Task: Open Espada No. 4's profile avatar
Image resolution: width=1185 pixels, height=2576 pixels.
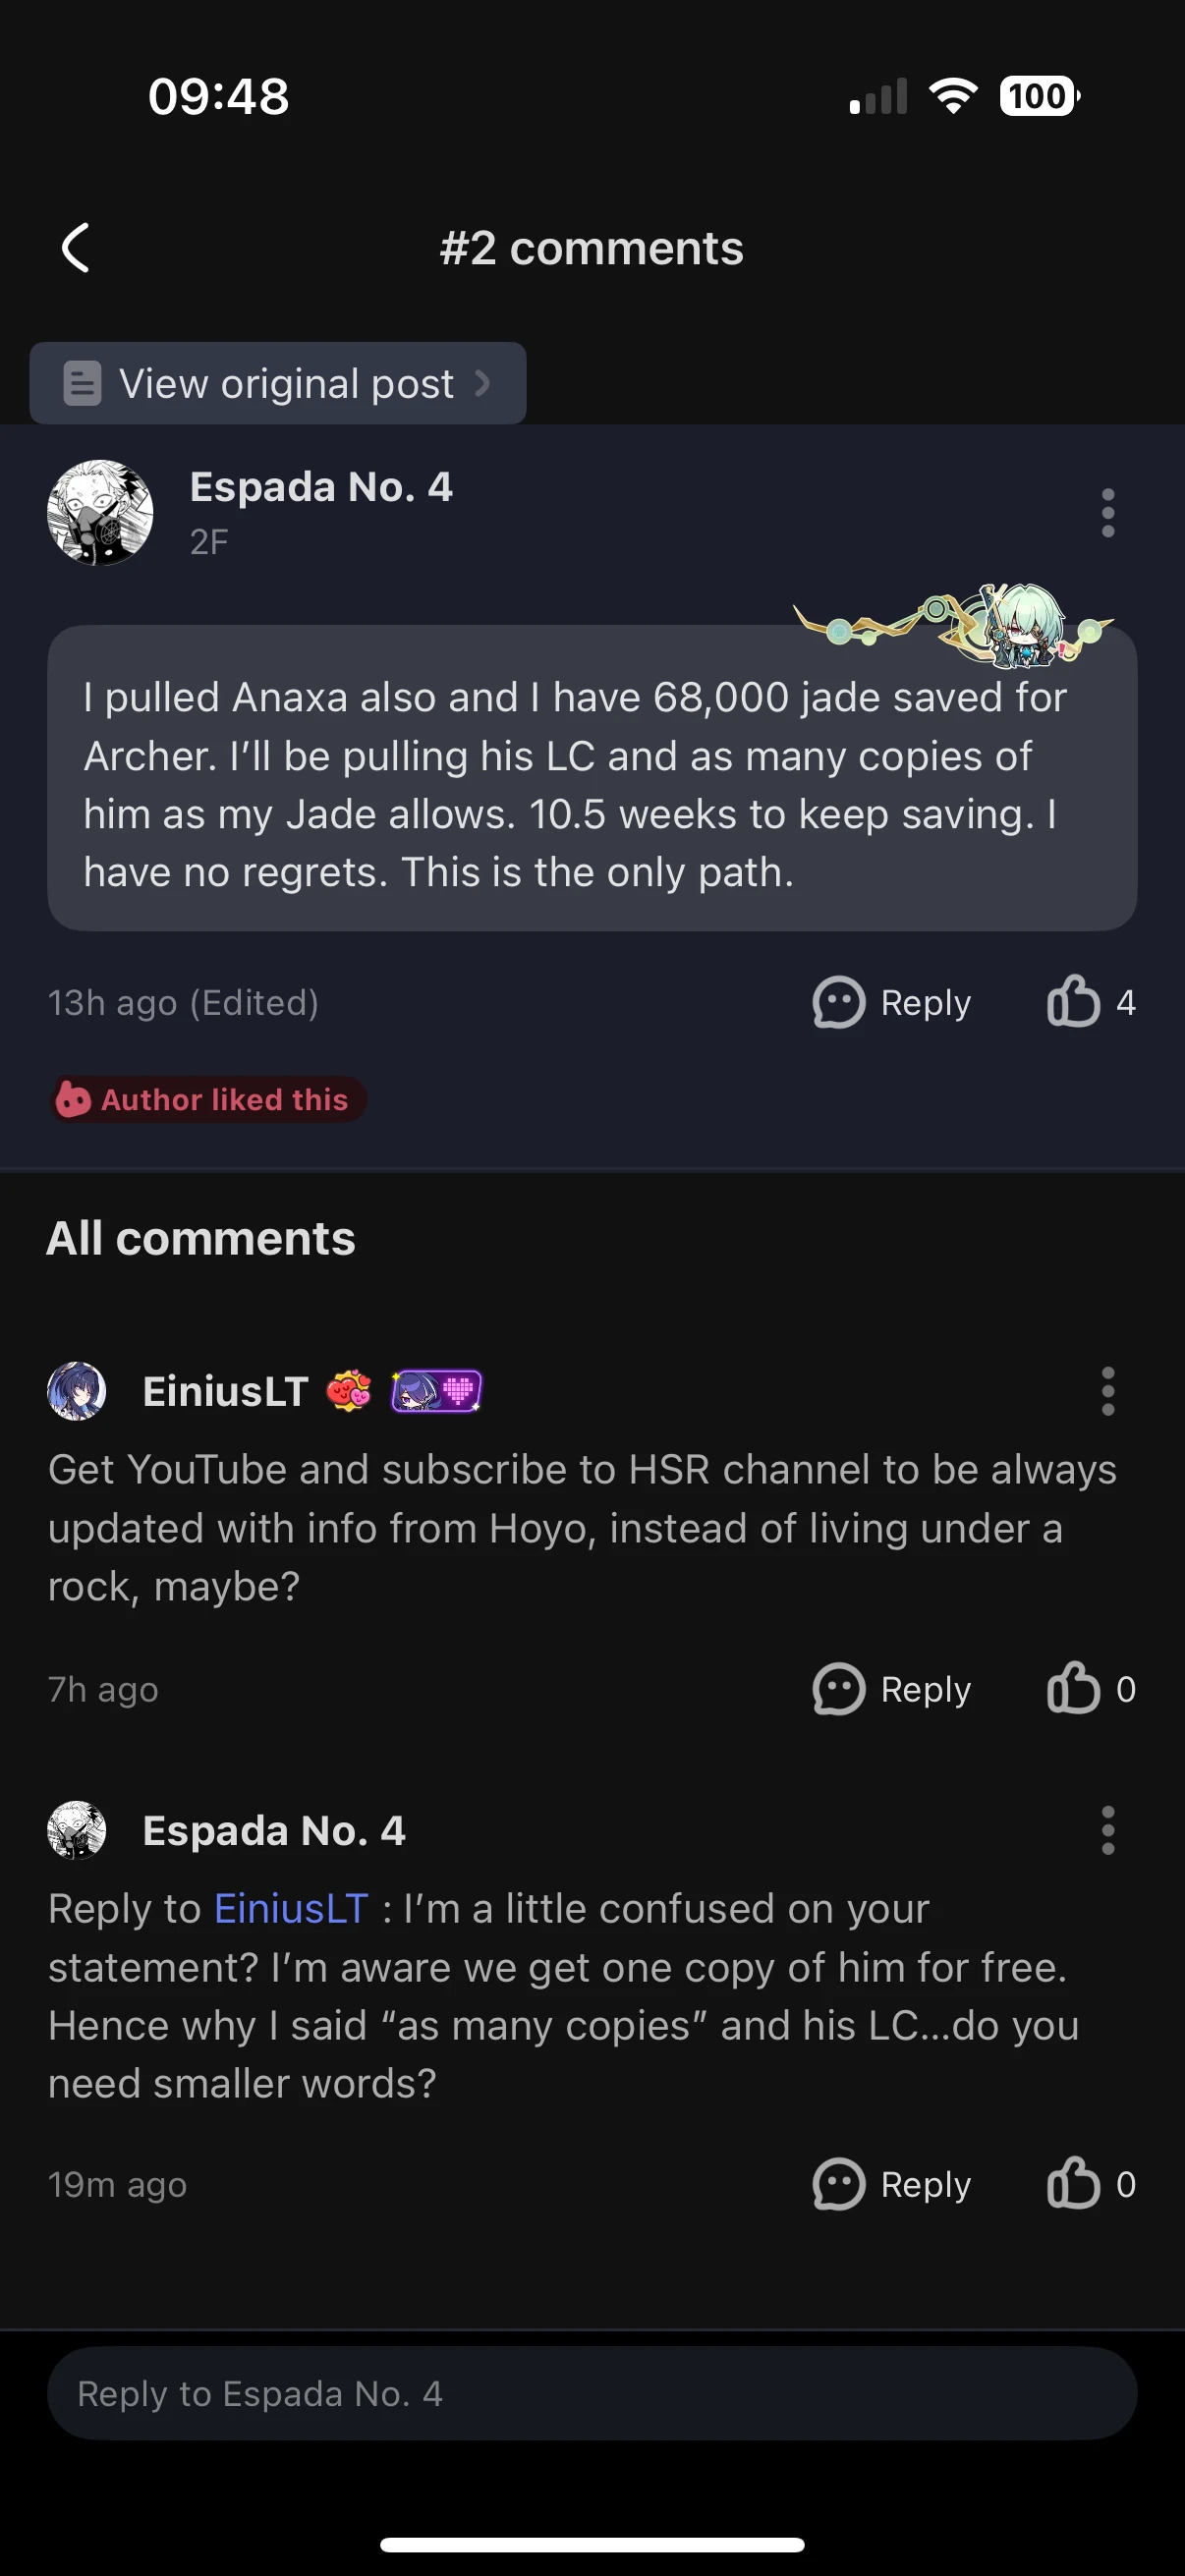Action: (x=101, y=512)
